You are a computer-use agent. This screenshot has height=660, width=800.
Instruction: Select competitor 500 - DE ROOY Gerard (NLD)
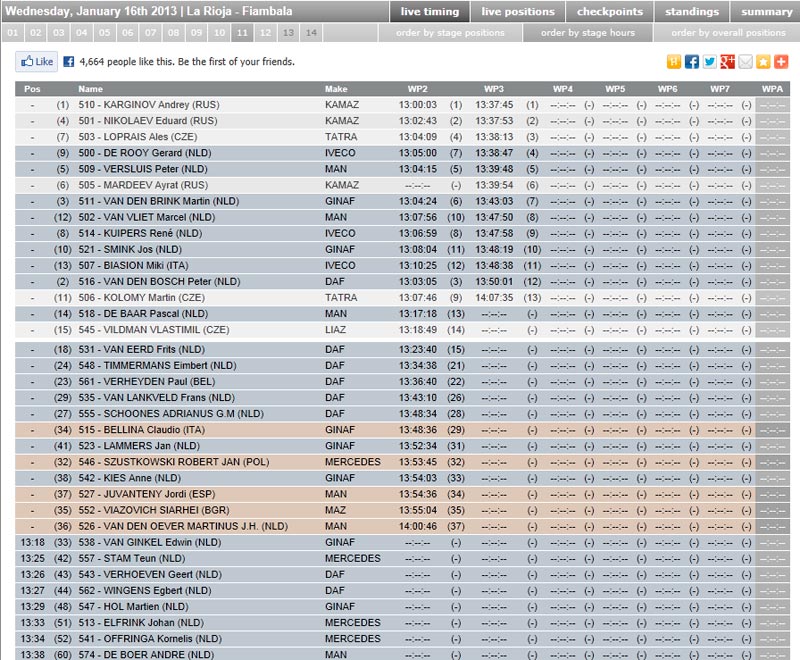click(145, 153)
